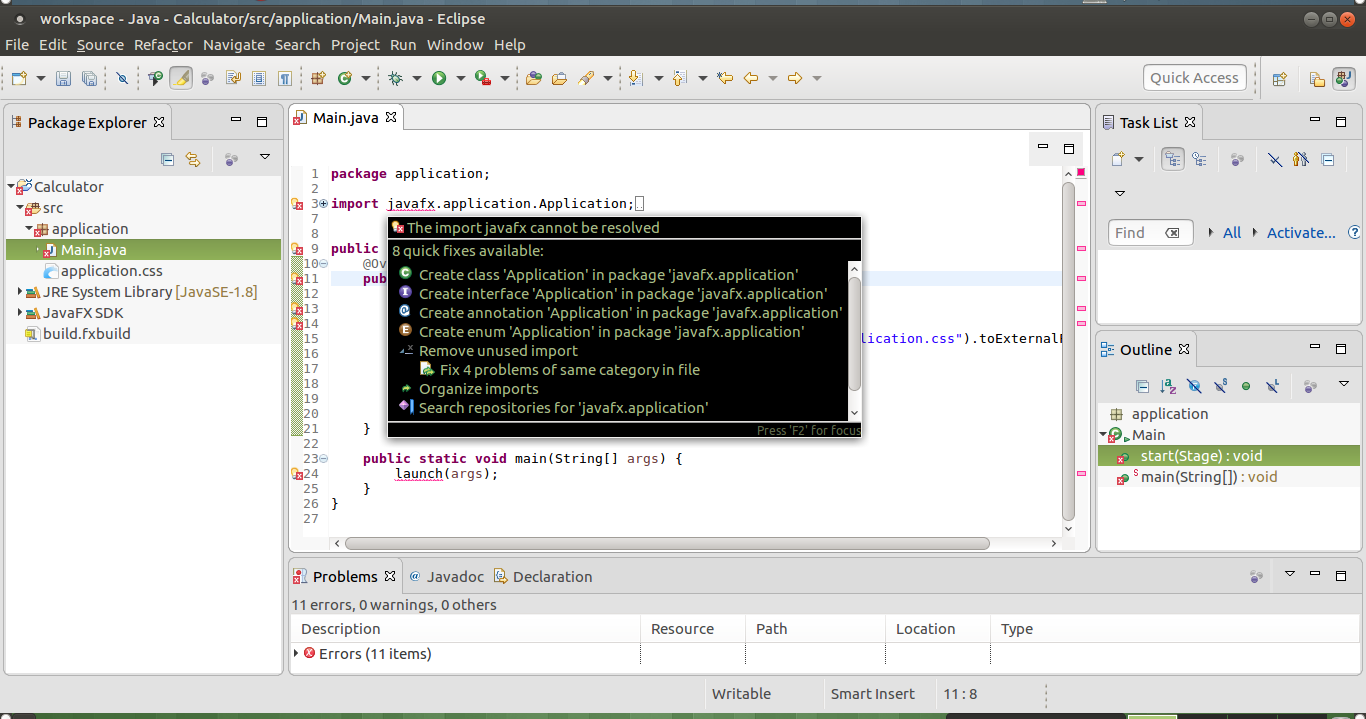This screenshot has width=1366, height=719.
Task: Click the New Java Class toolbar icon
Action: point(345,78)
